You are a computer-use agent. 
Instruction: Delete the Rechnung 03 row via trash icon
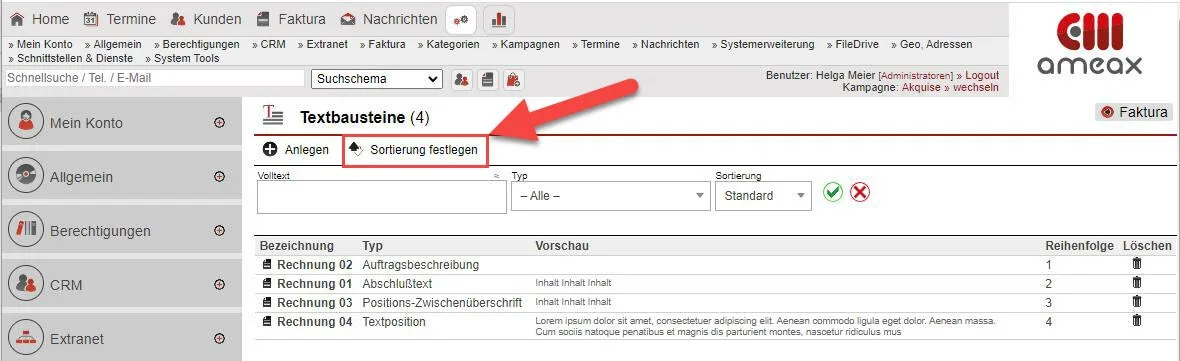click(1136, 302)
